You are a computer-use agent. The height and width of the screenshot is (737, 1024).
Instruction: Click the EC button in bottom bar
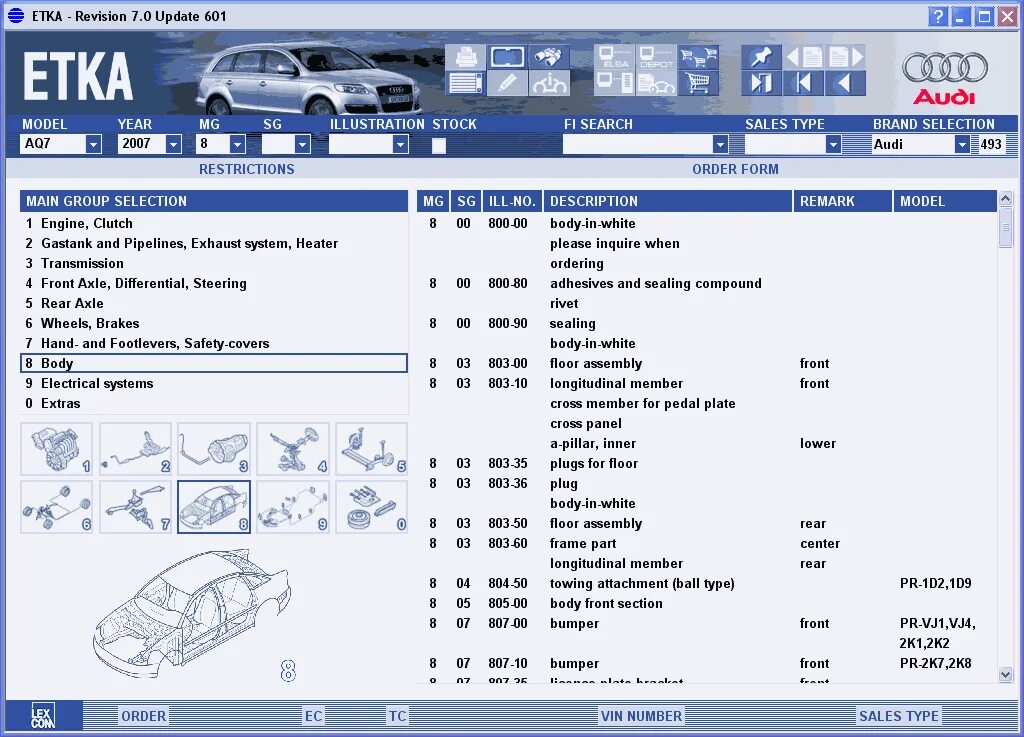(x=313, y=716)
